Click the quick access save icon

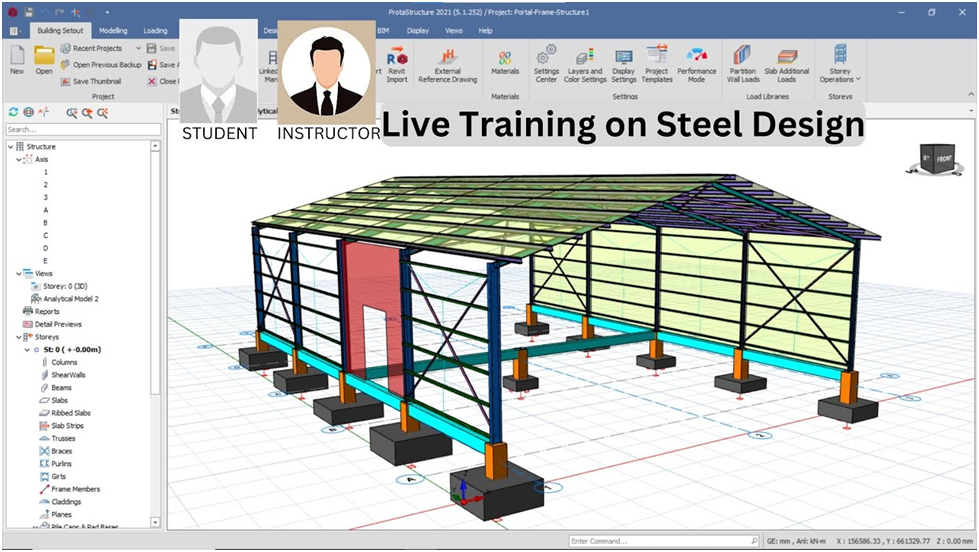29,12
